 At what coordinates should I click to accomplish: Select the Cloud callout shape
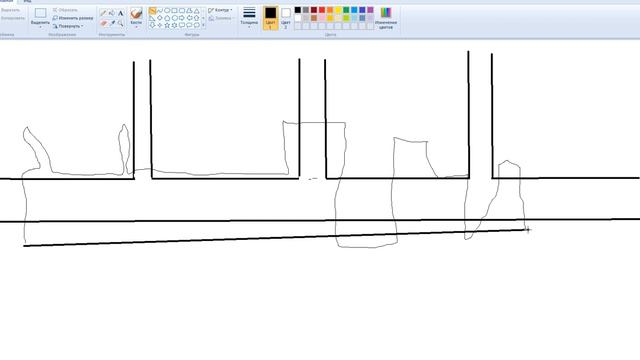click(x=197, y=25)
